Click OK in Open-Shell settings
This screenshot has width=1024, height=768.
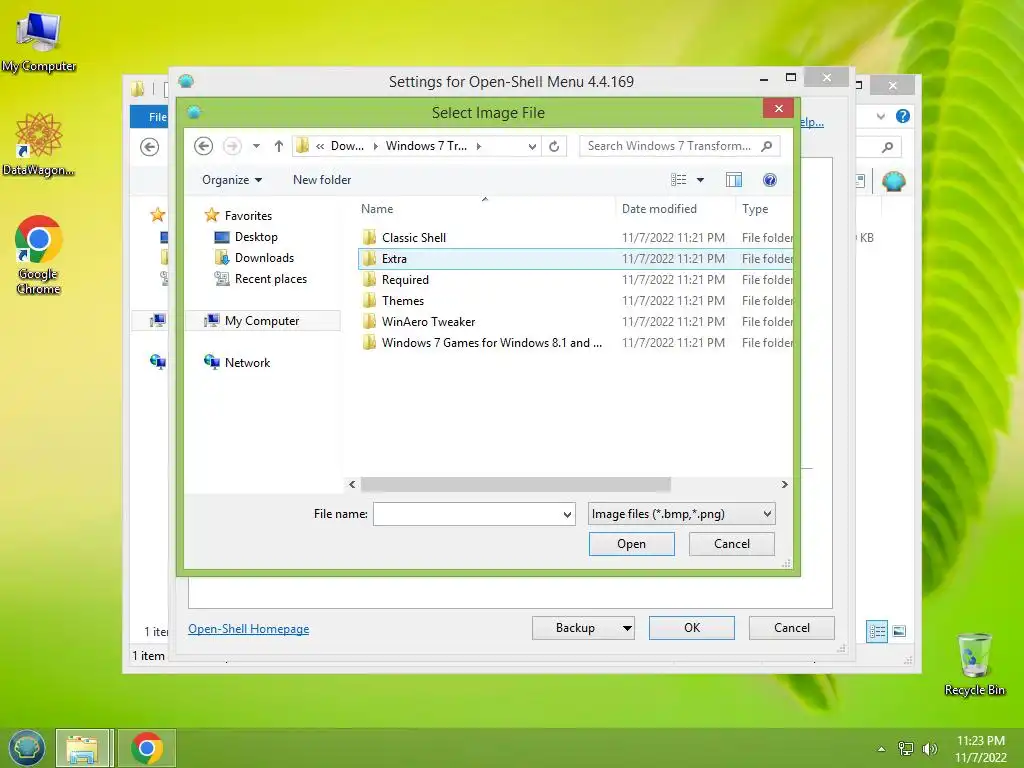tap(692, 628)
